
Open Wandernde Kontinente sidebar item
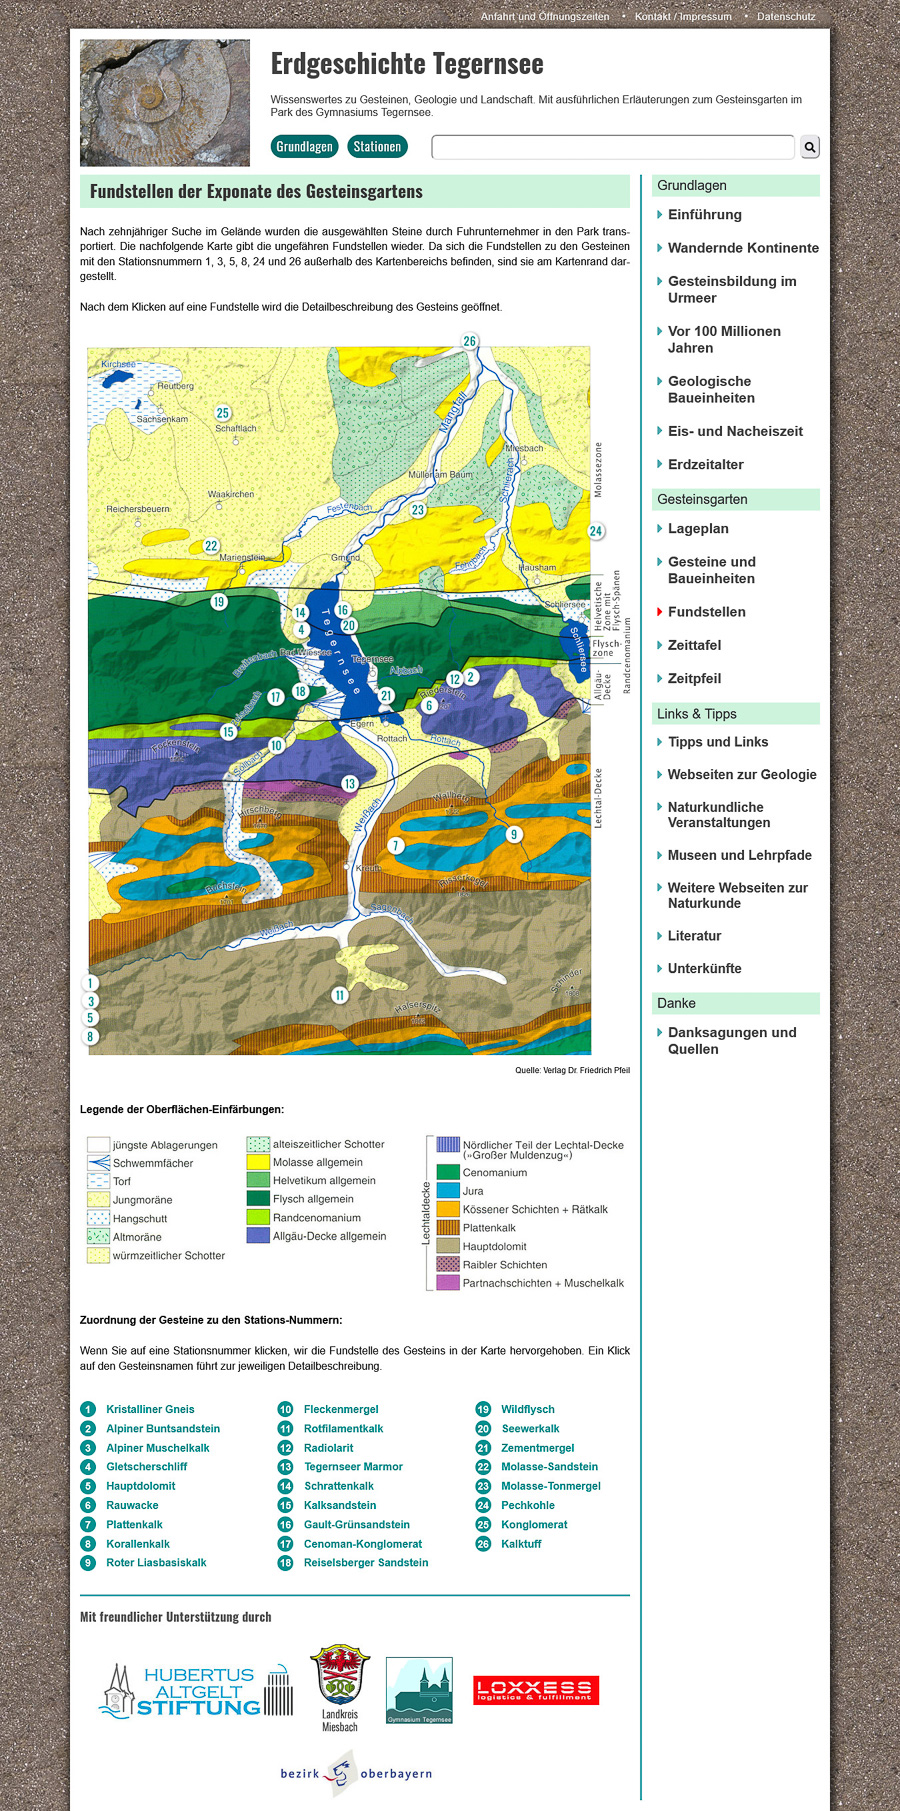pos(743,248)
